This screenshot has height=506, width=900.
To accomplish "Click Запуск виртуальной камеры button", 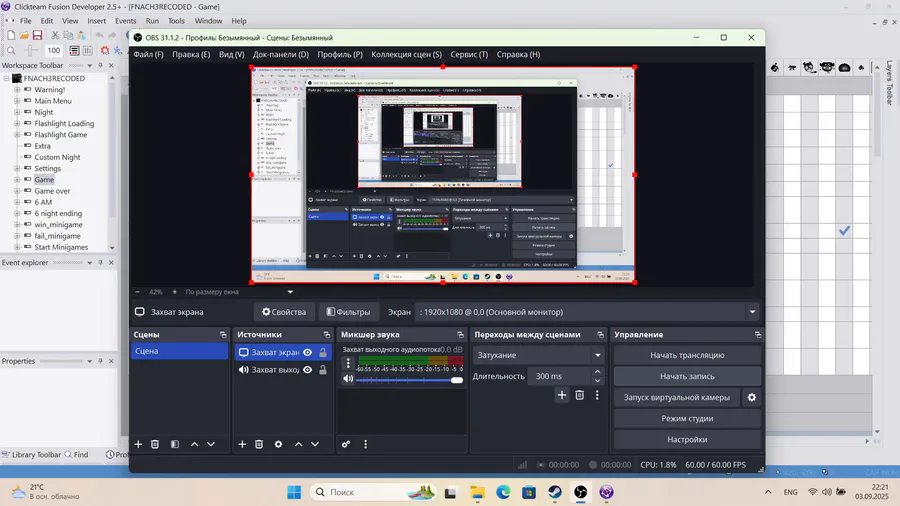I will (677, 397).
